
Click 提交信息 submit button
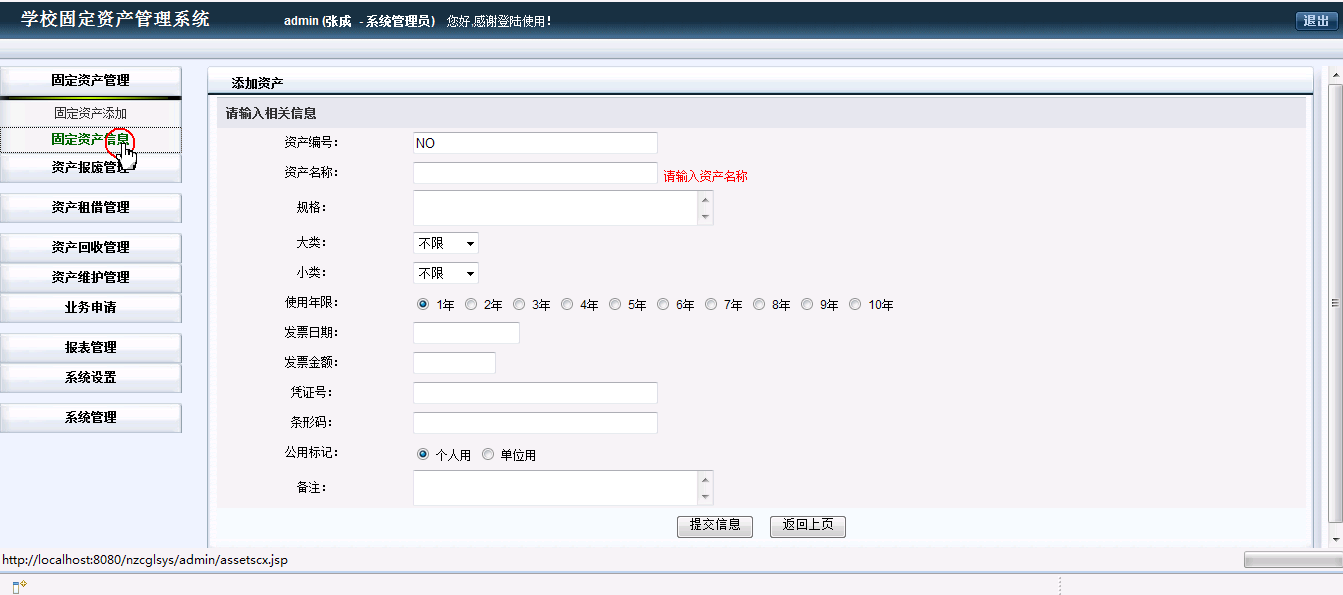pyautogui.click(x=715, y=526)
